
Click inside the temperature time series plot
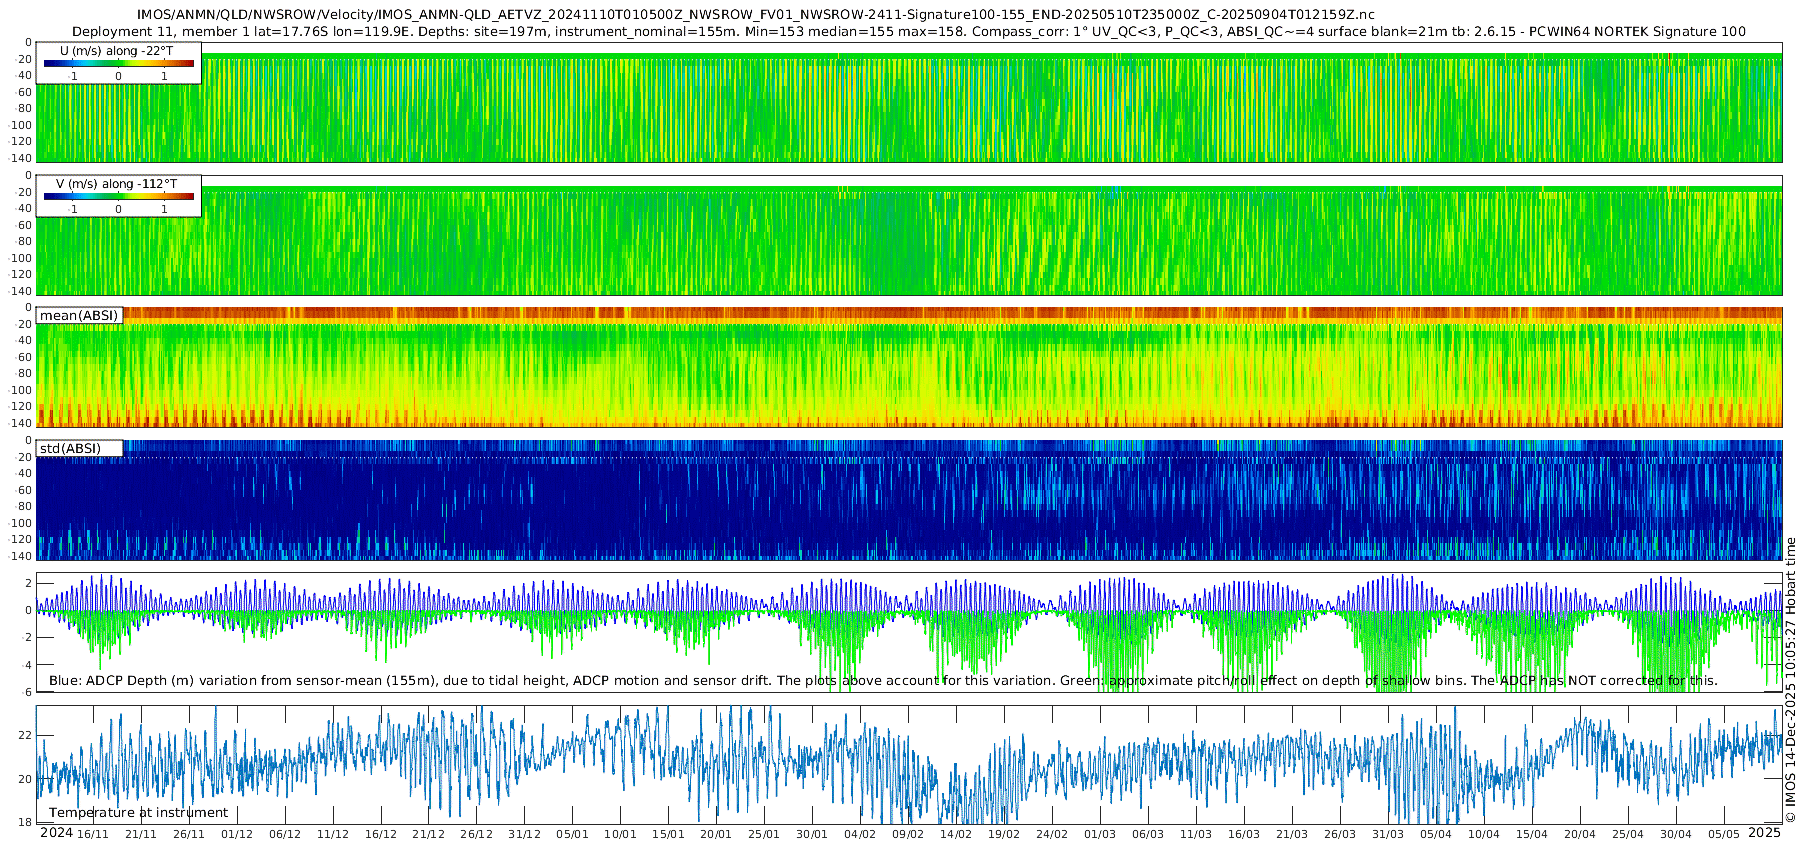click(909, 764)
